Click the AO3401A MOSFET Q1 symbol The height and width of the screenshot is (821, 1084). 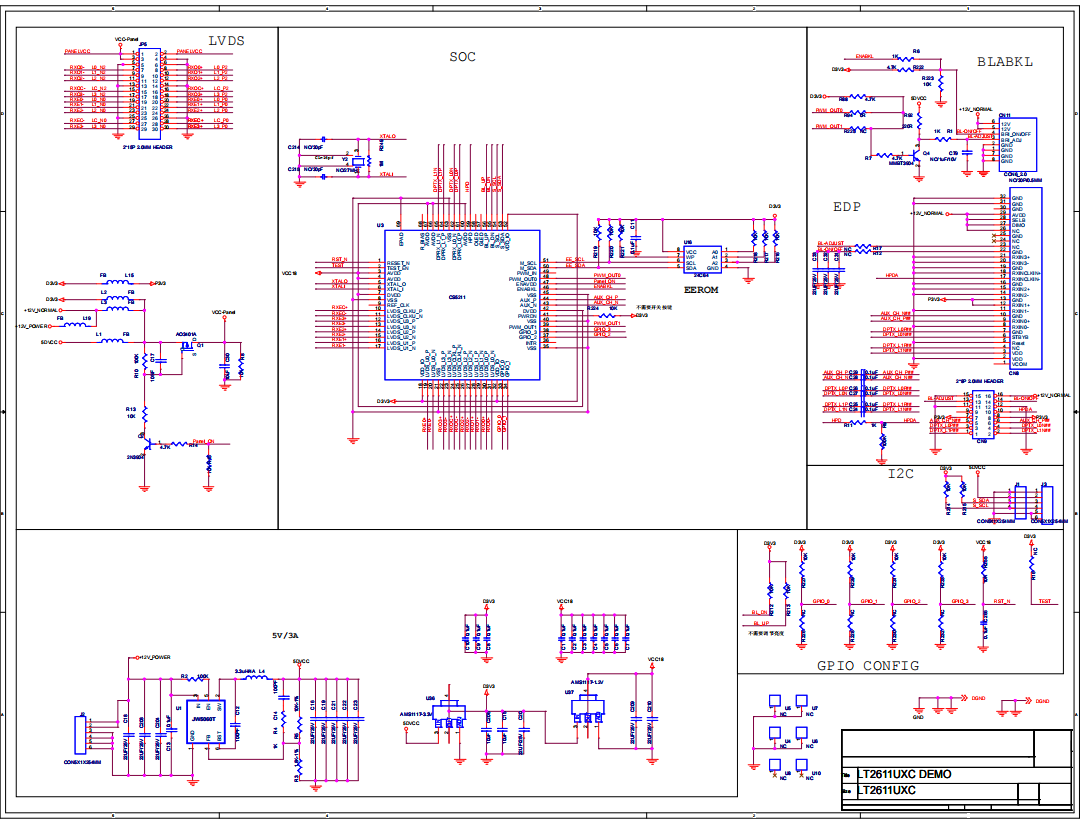187,348
